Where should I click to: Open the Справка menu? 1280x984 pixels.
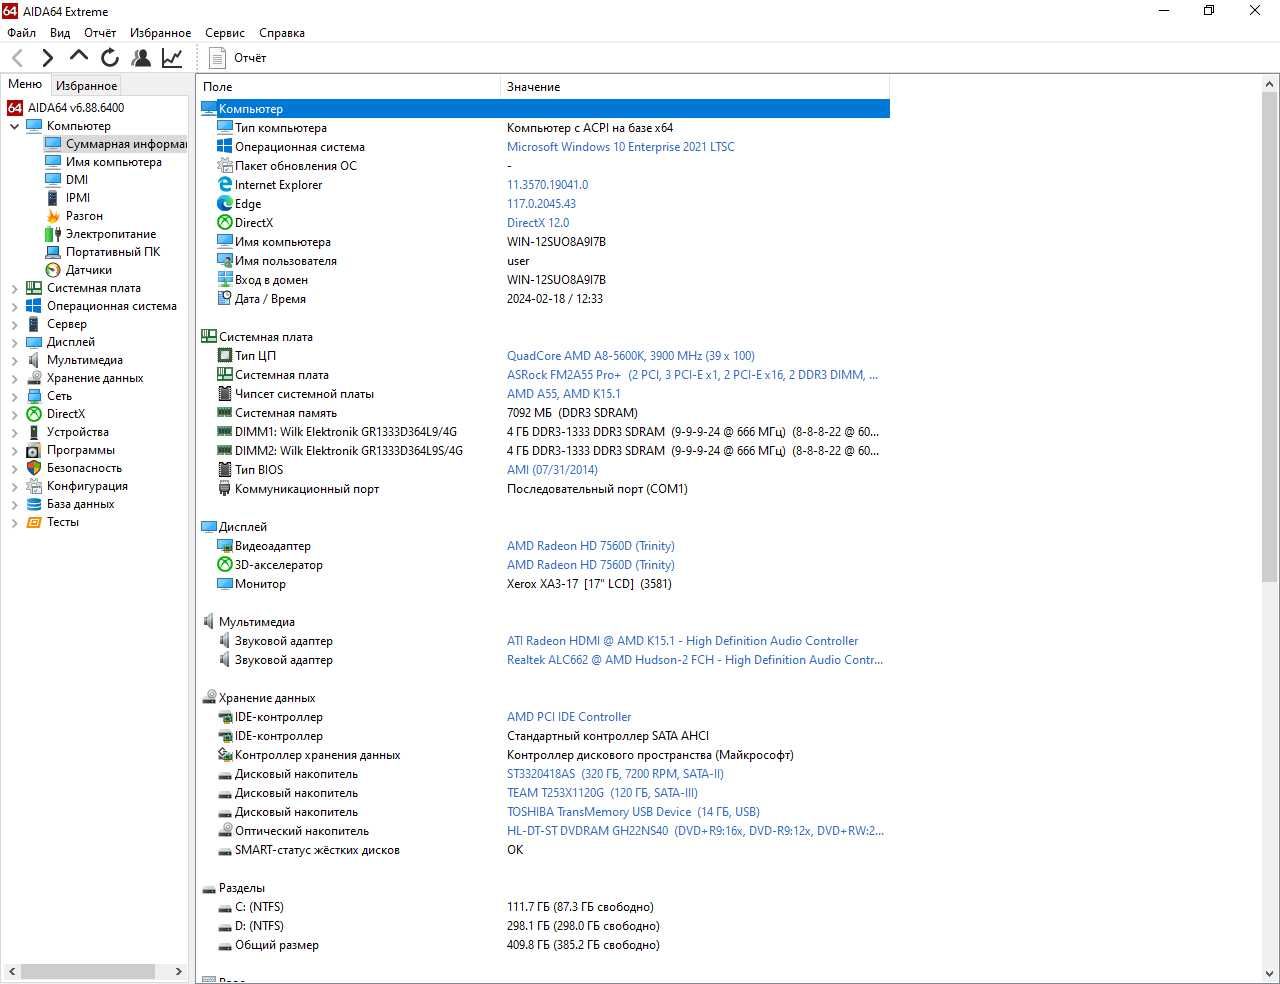coord(282,33)
